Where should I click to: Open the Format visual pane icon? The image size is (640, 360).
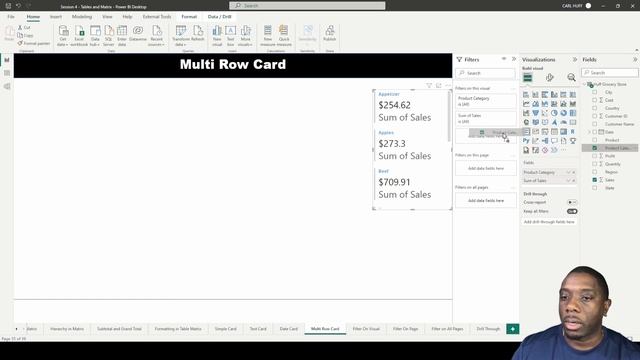click(x=550, y=77)
